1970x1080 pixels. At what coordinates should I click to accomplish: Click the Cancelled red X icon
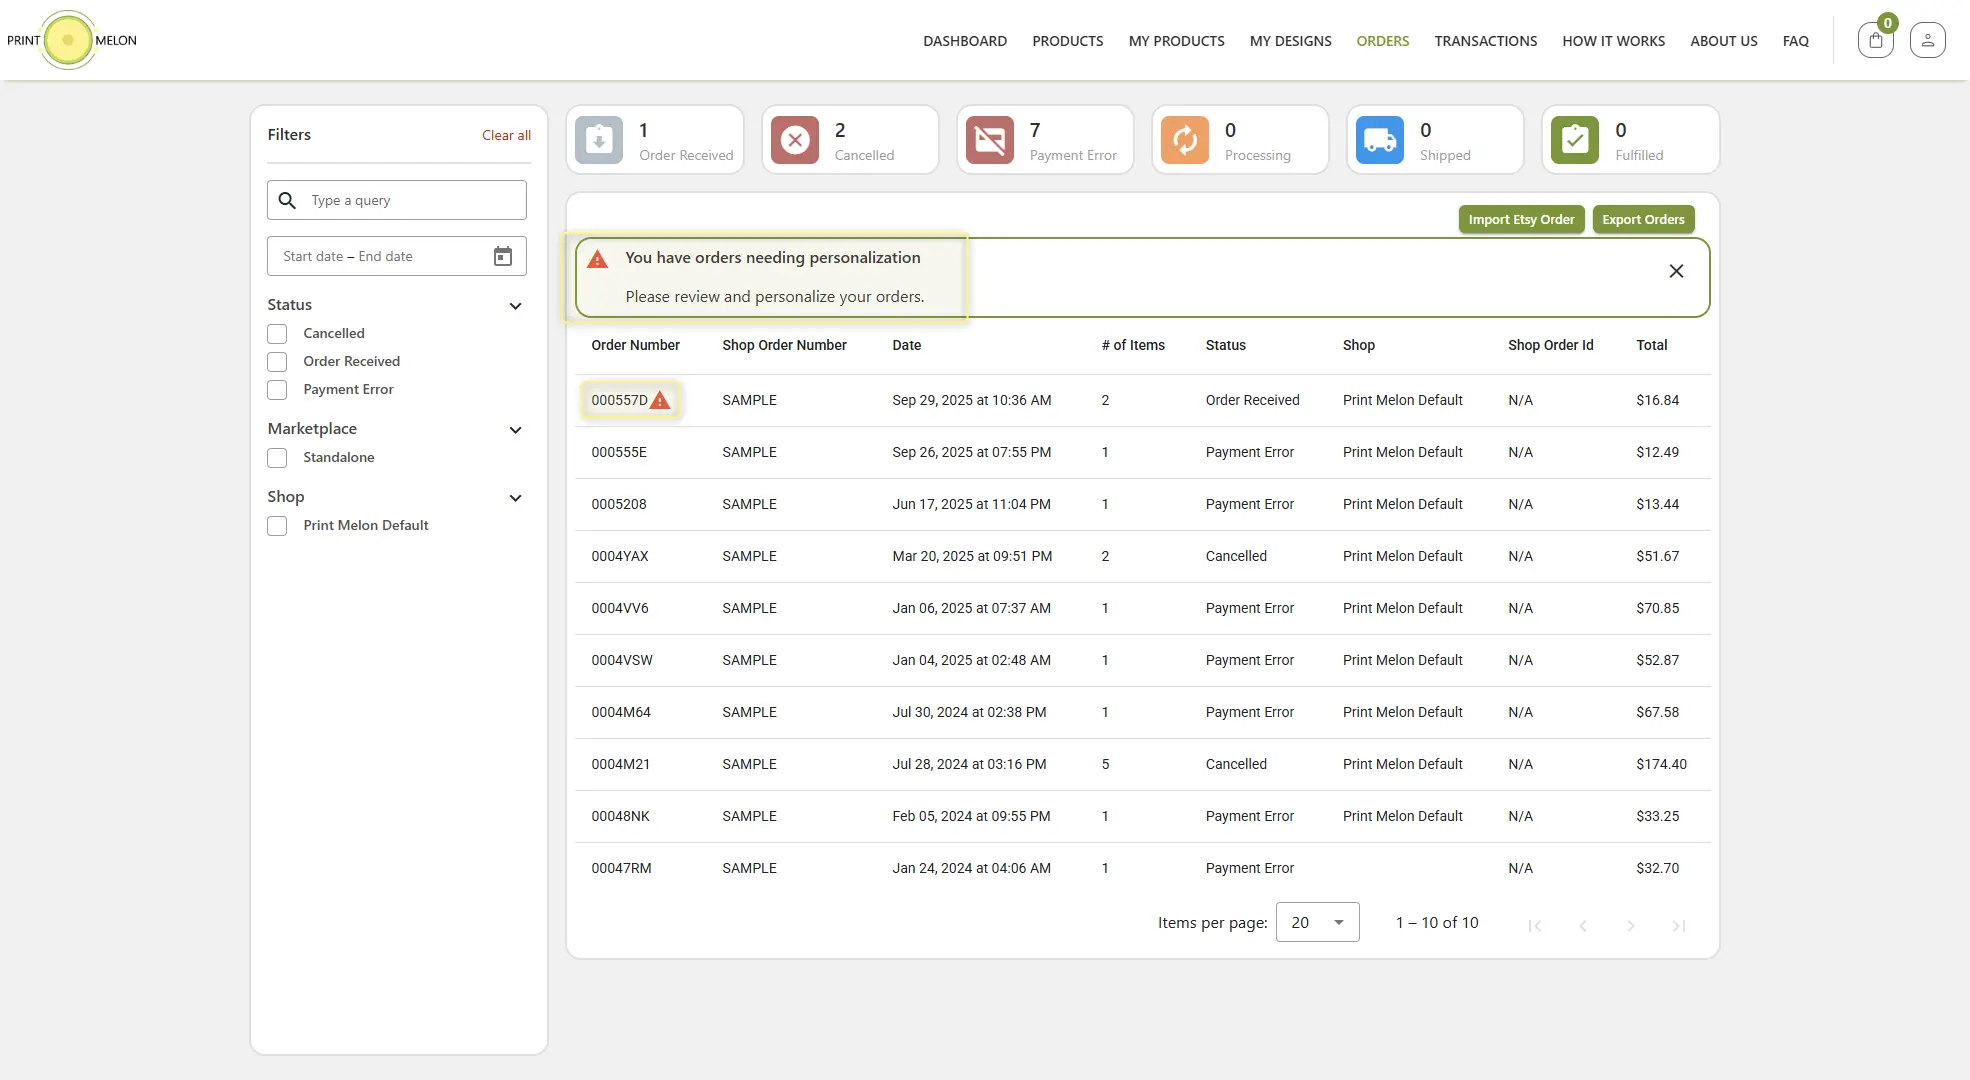(795, 141)
